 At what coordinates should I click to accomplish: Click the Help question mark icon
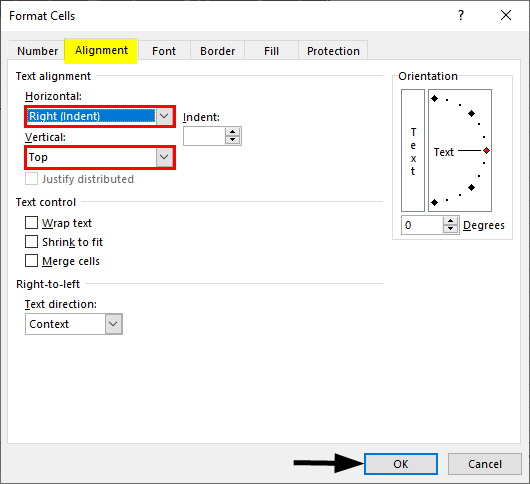[x=461, y=16]
